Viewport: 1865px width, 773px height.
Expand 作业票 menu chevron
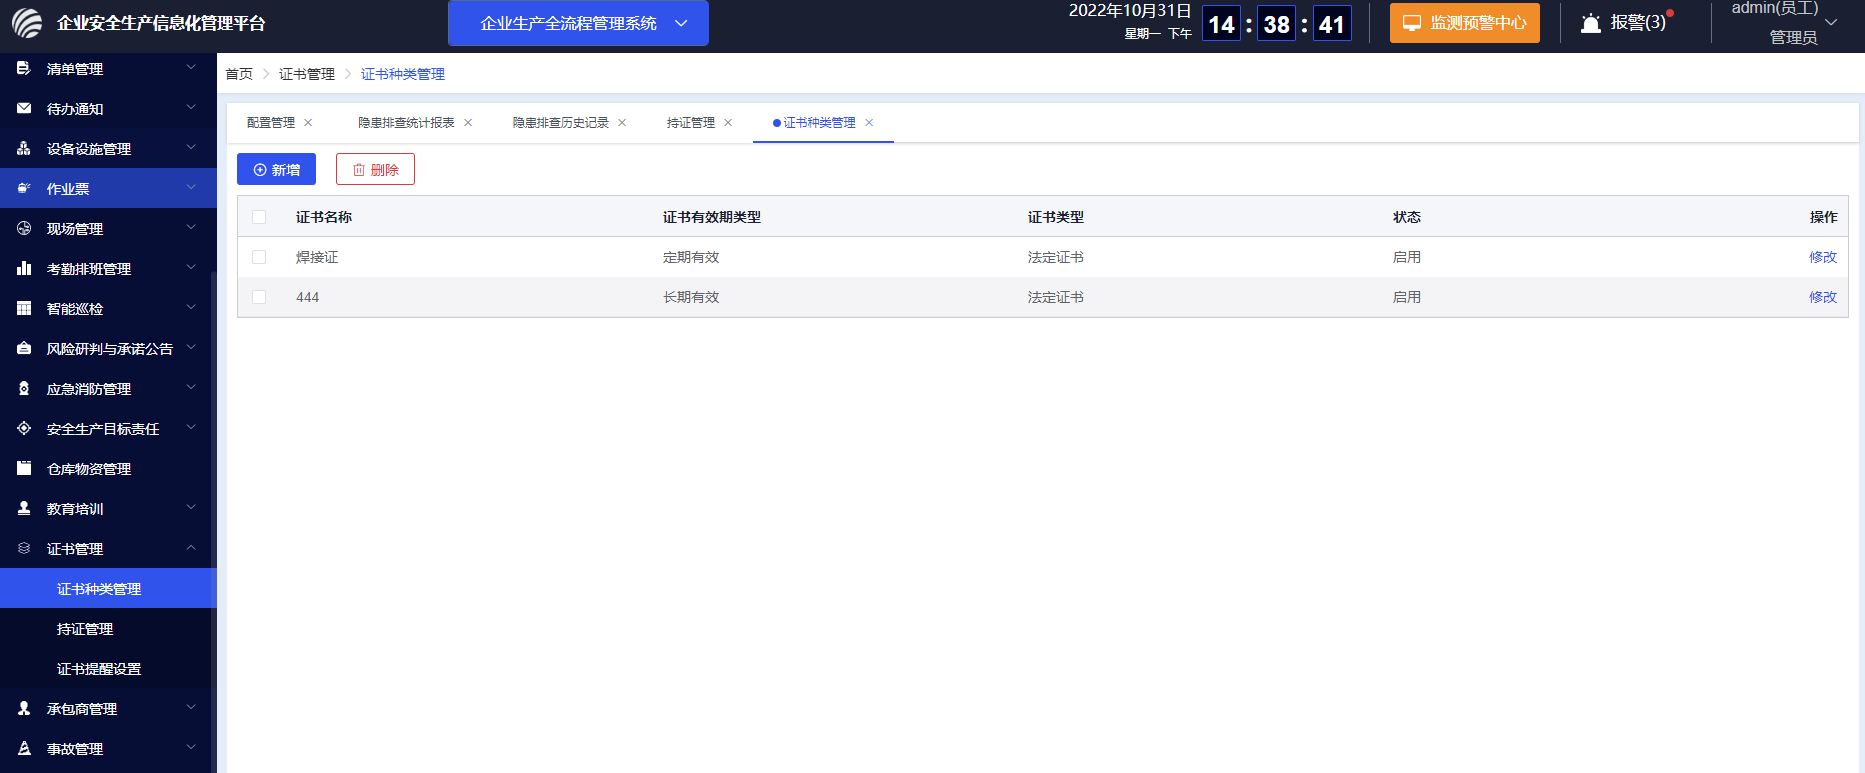coord(191,188)
